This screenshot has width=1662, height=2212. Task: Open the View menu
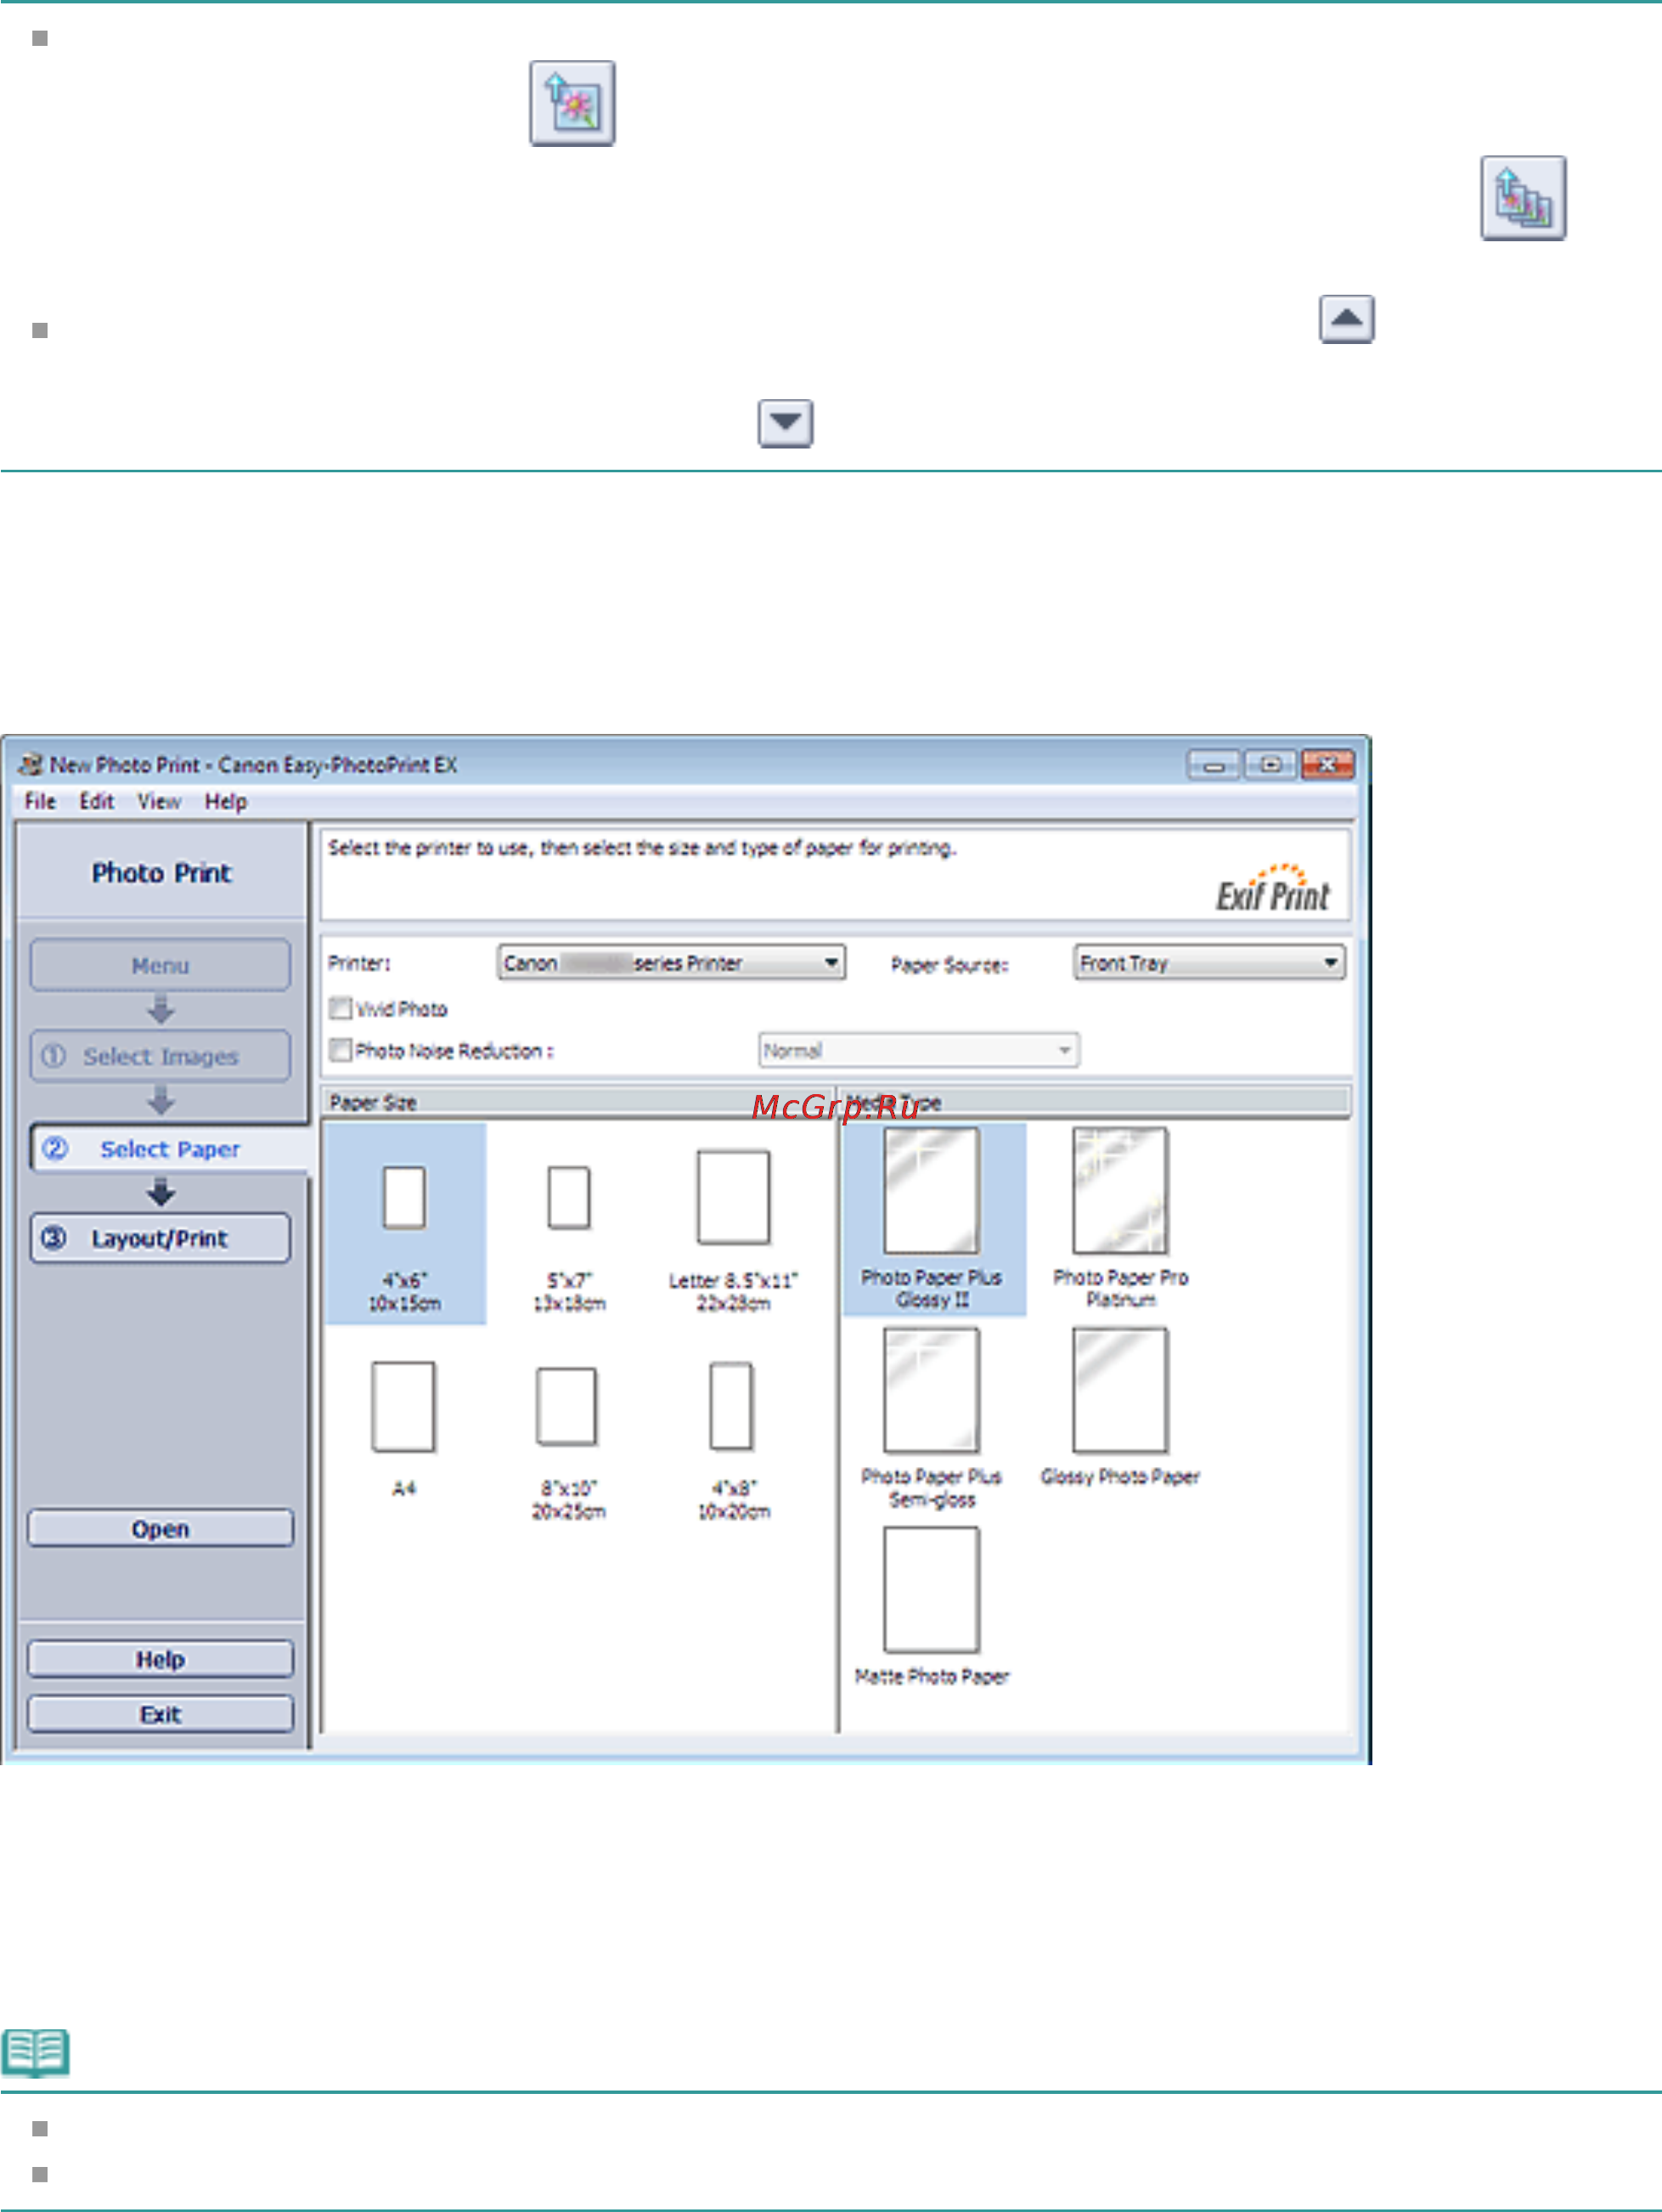(x=159, y=801)
